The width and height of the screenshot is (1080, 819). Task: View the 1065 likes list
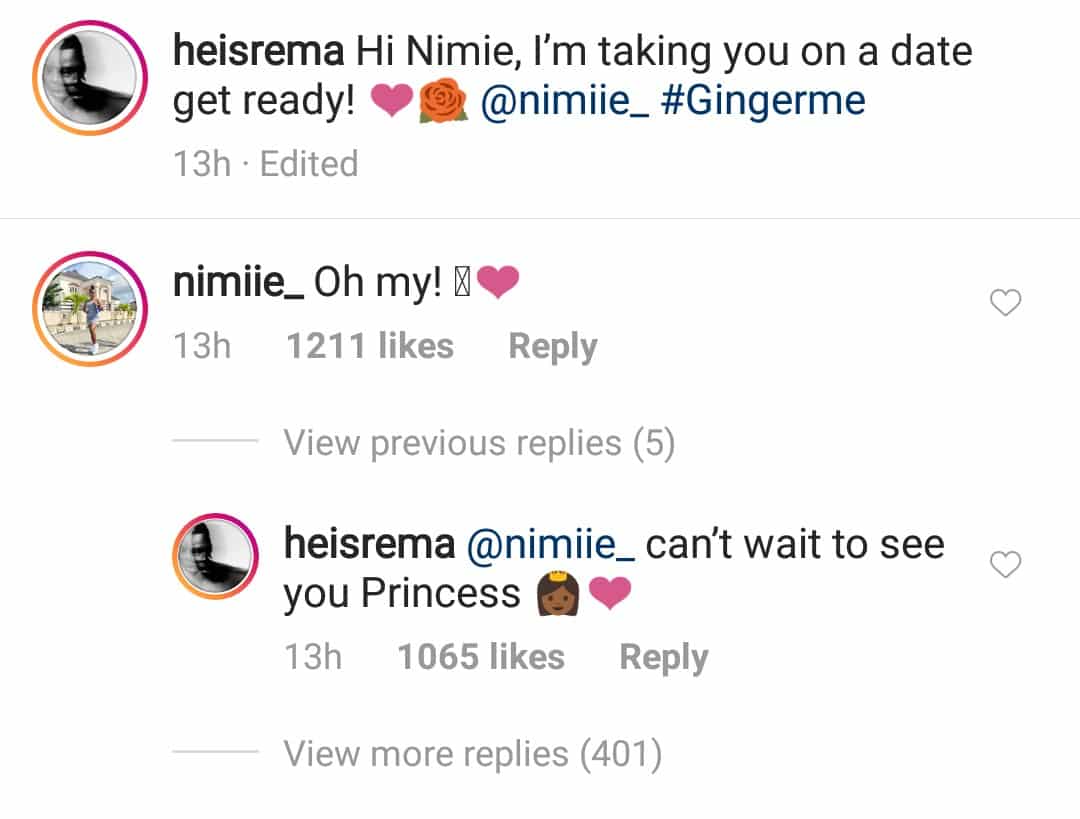point(480,657)
